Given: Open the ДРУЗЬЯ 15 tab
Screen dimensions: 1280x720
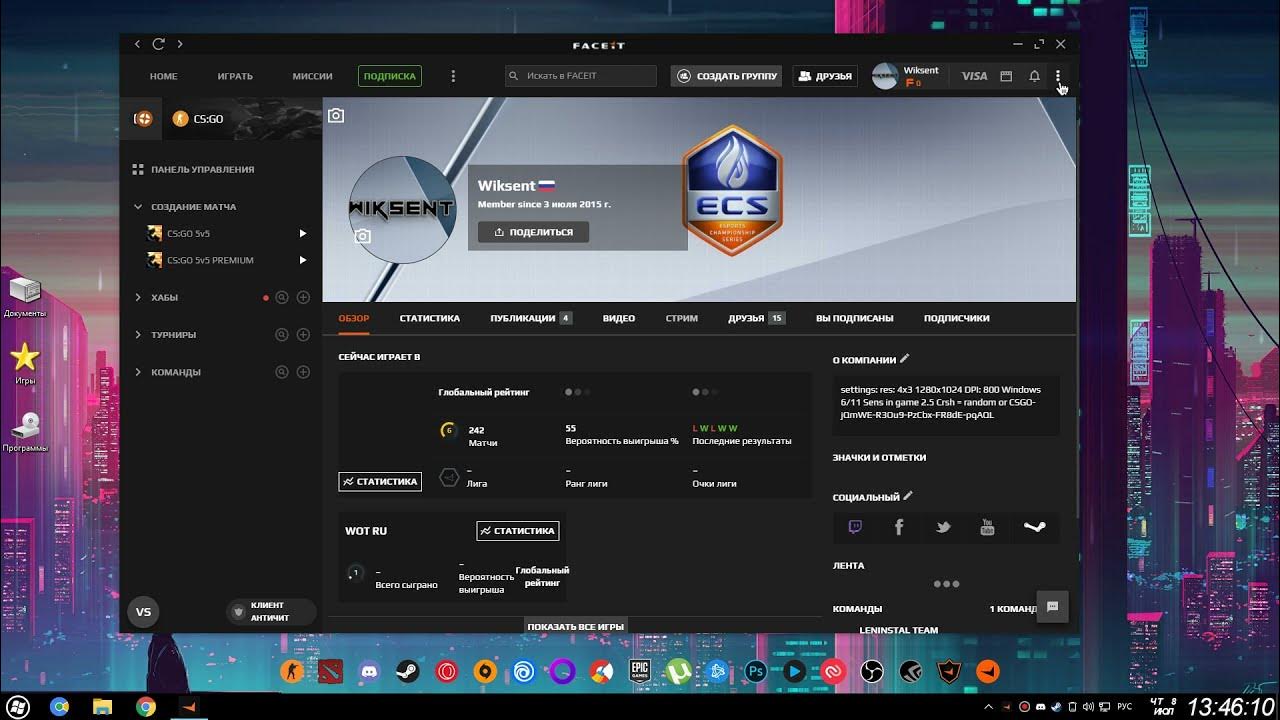Looking at the screenshot, I should point(756,318).
